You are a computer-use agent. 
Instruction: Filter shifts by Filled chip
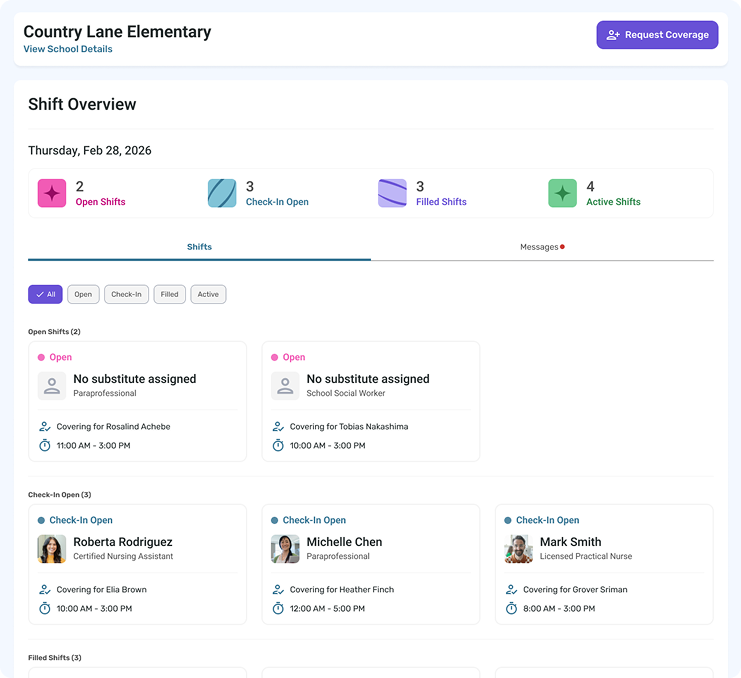pyautogui.click(x=169, y=294)
